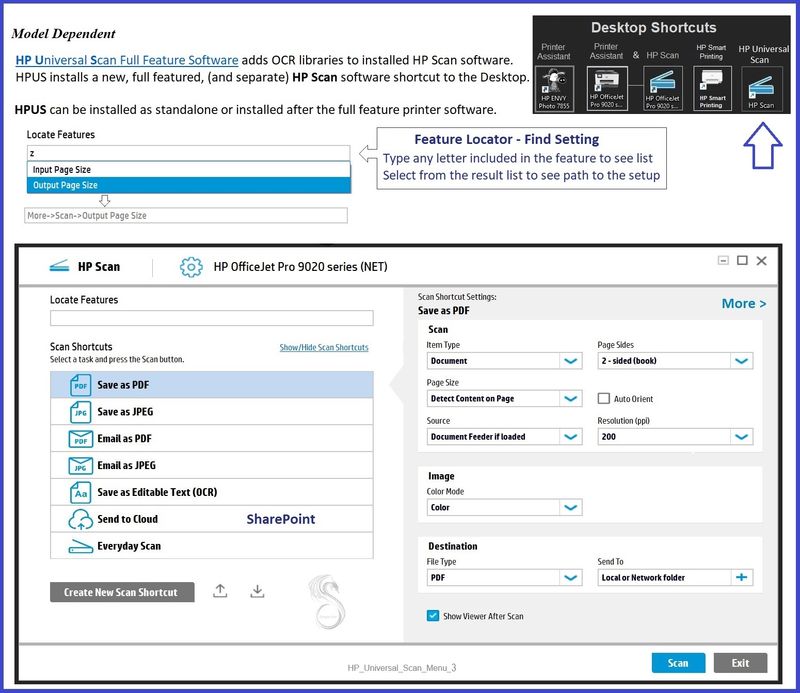Click the PDF file icon beside Save as PDF
This screenshot has height=693, width=800.
[81, 385]
